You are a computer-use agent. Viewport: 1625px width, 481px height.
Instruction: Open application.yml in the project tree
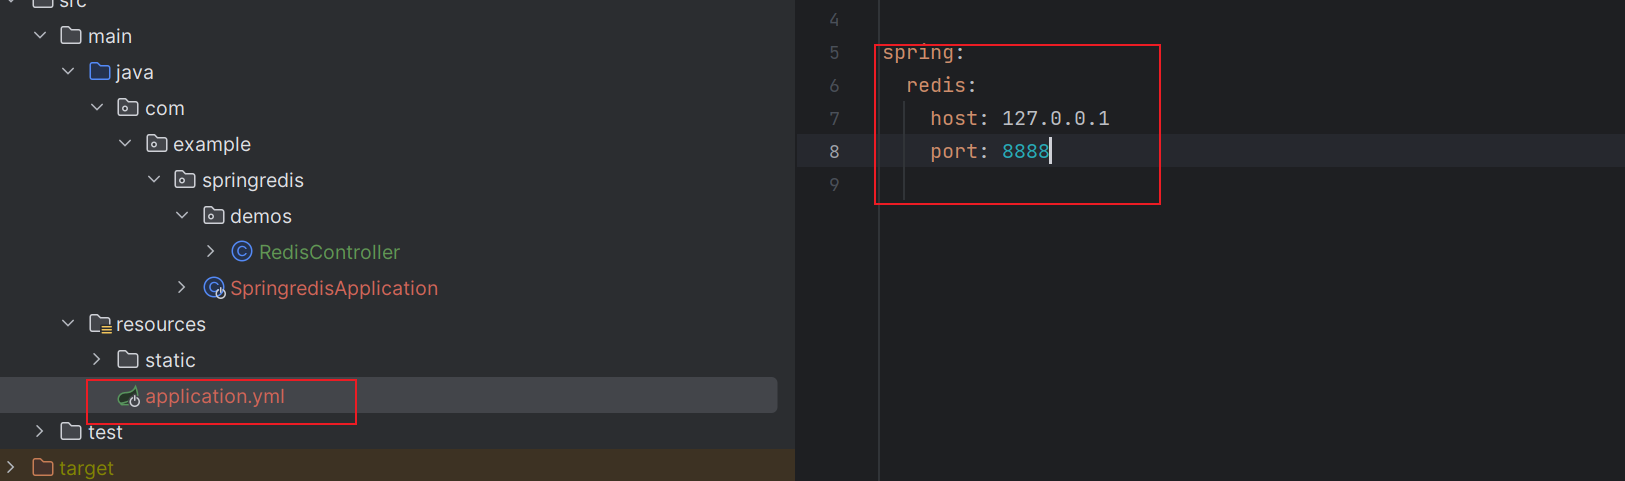(215, 397)
